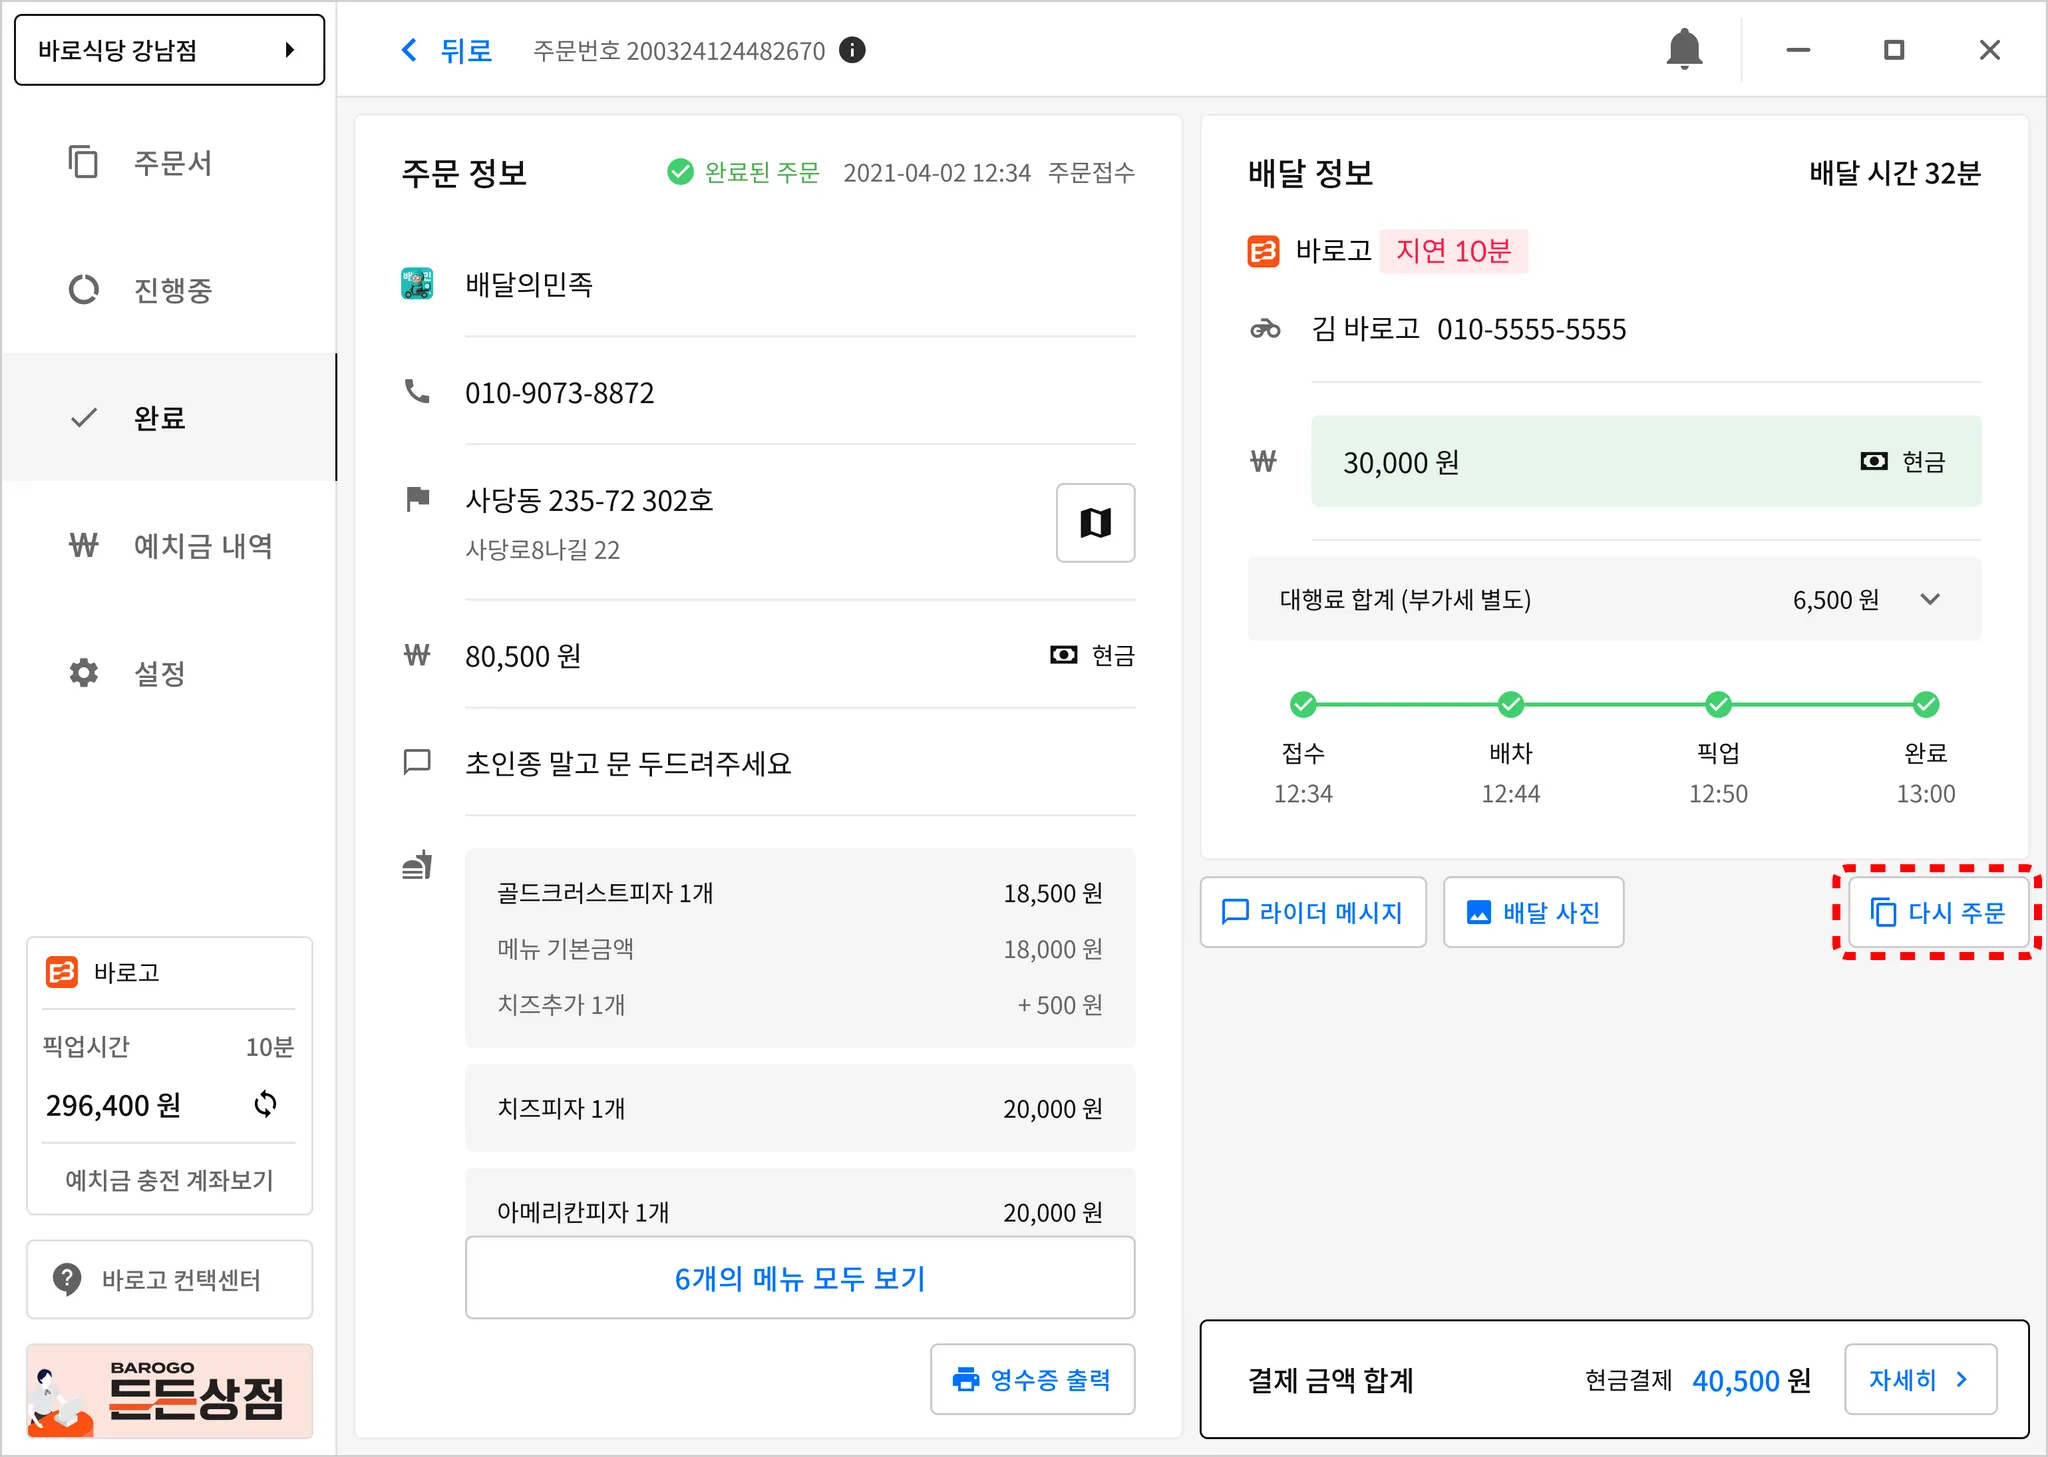The image size is (2048, 1457).
Task: Click the BAROGO 든든상점 banner
Action: pyautogui.click(x=169, y=1391)
